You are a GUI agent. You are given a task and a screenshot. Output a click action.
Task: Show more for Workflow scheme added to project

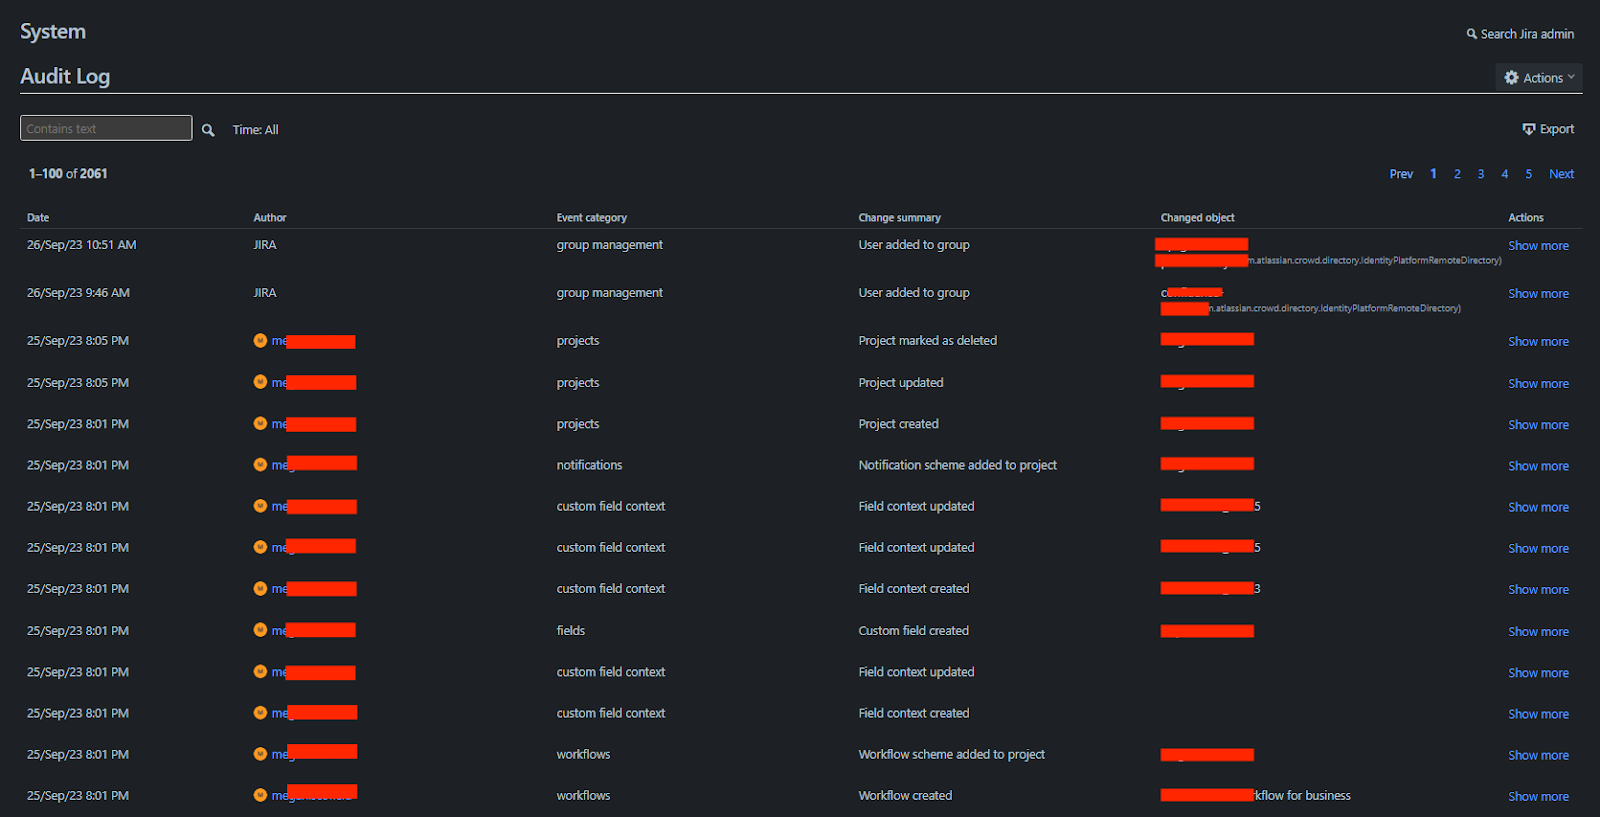[x=1538, y=756]
